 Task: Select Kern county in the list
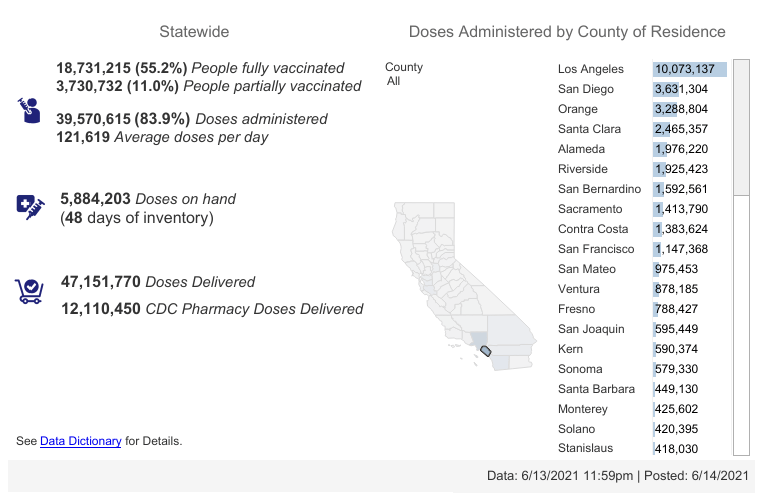point(571,349)
